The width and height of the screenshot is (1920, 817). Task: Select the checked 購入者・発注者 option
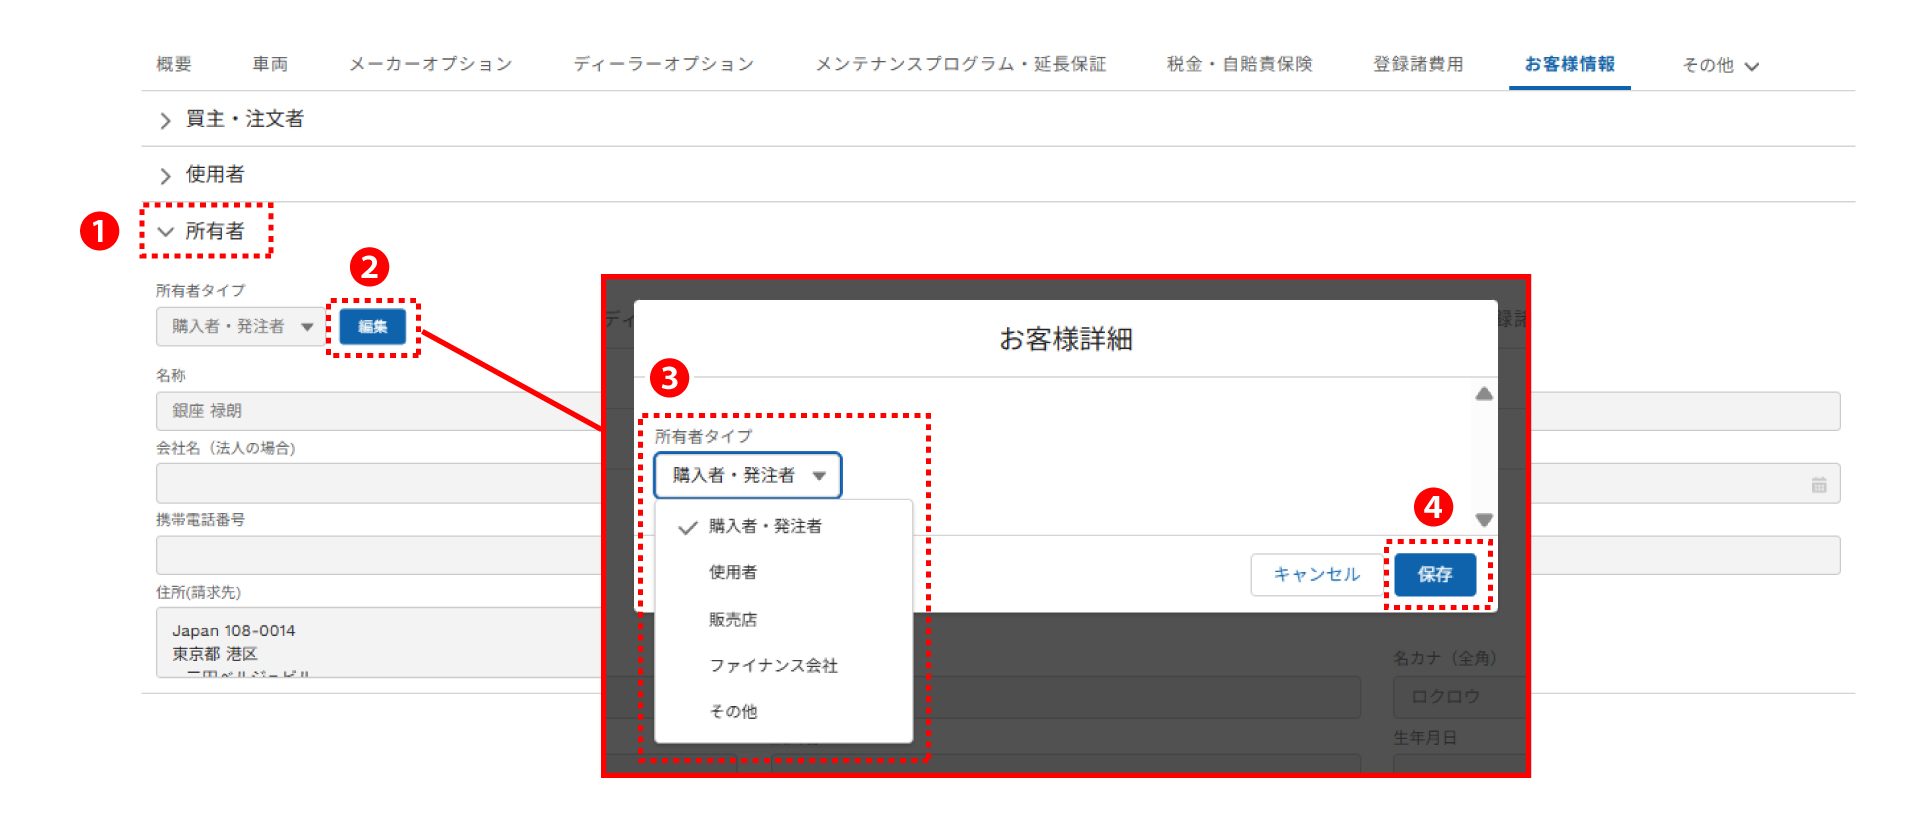coord(765,526)
